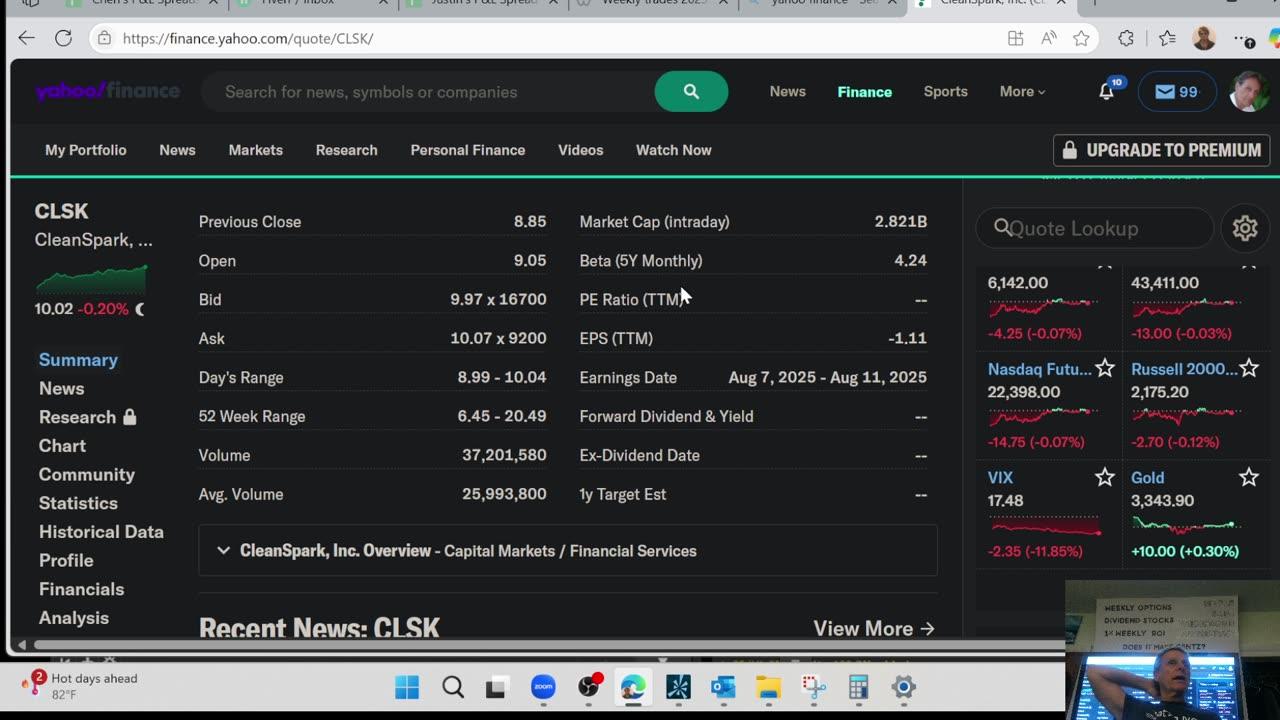Open the News link in the Yahoo header

click(x=788, y=91)
